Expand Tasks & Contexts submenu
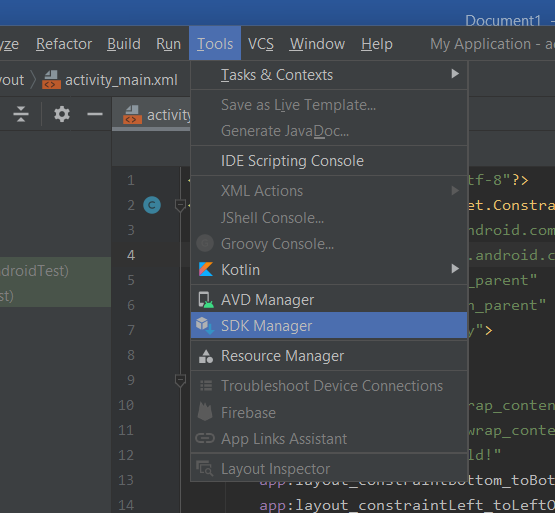This screenshot has height=513, width=555. pyautogui.click(x=329, y=75)
